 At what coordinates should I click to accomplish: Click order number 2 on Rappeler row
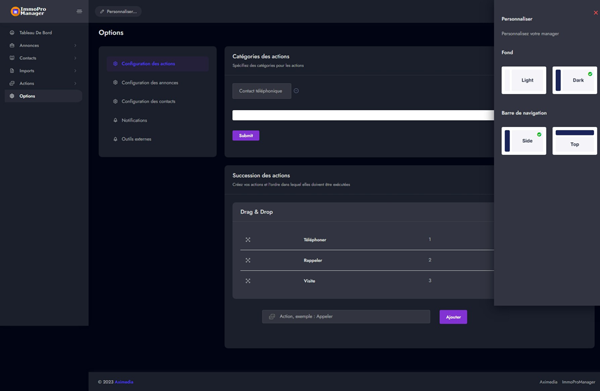point(430,260)
